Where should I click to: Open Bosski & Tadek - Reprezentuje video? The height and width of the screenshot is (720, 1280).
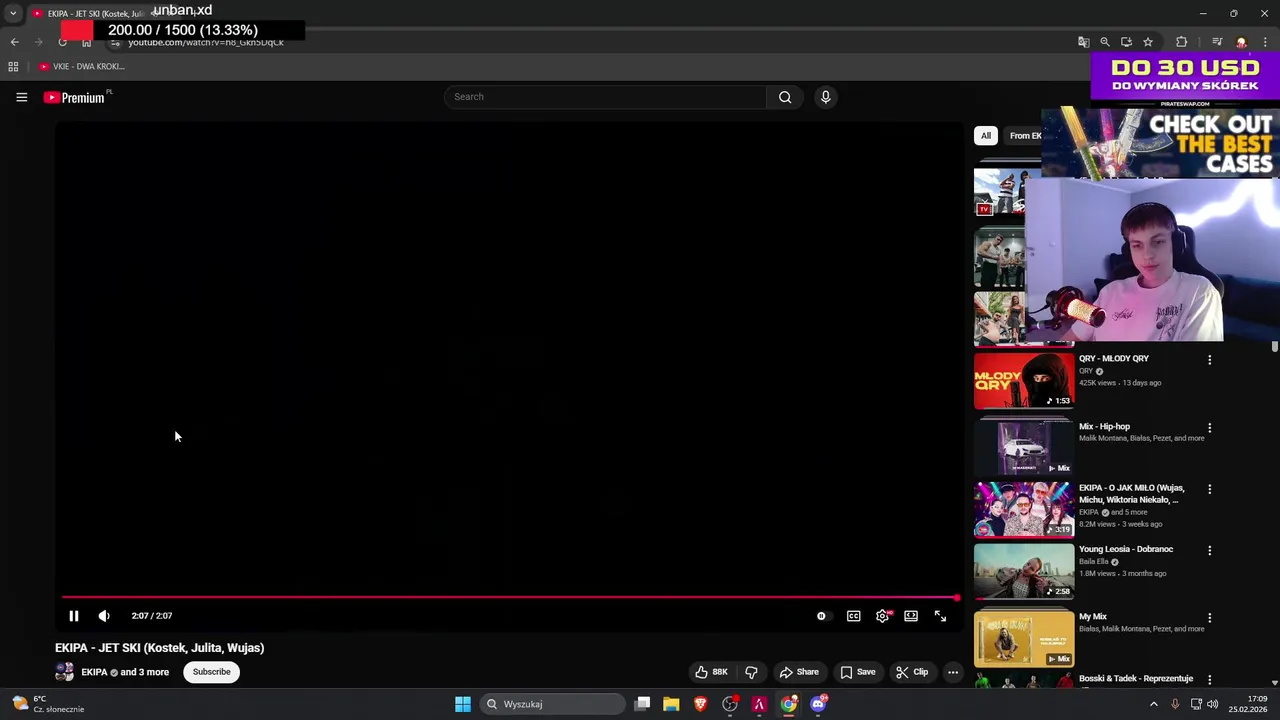click(x=1136, y=679)
